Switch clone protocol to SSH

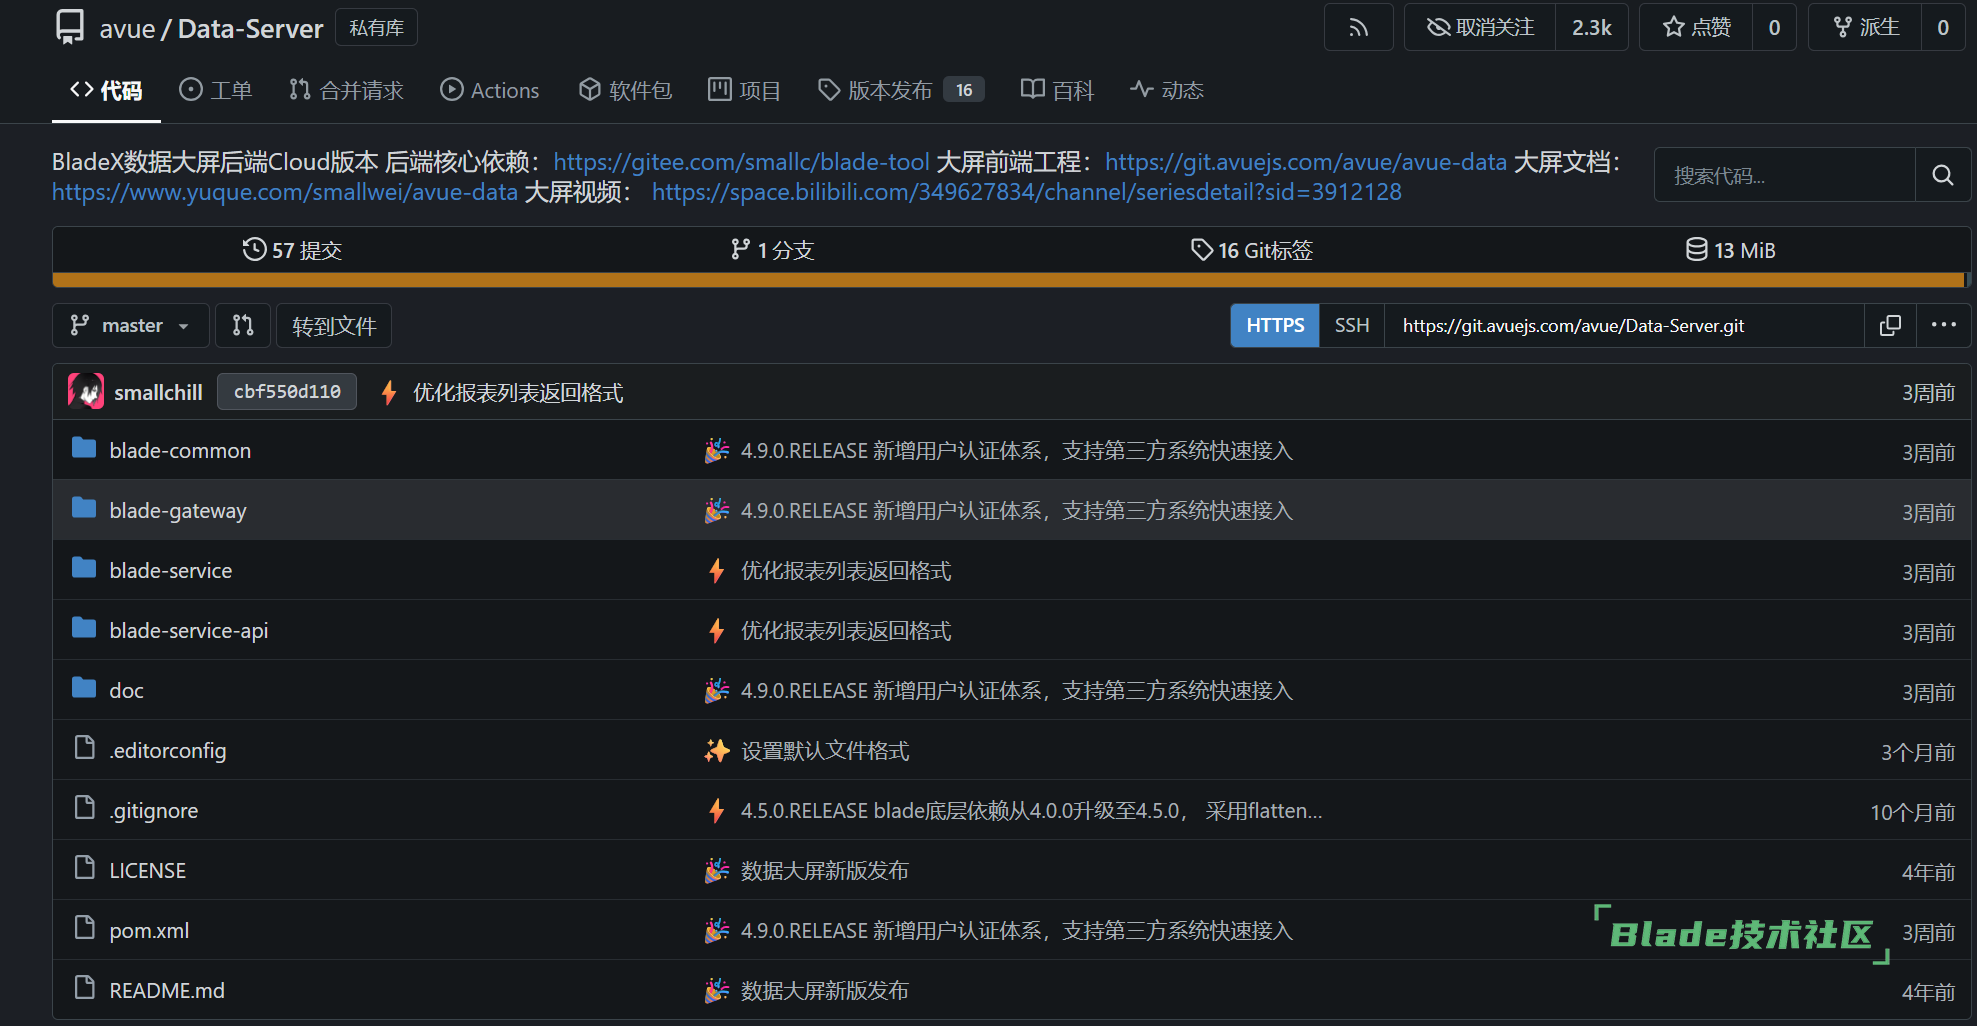point(1351,326)
